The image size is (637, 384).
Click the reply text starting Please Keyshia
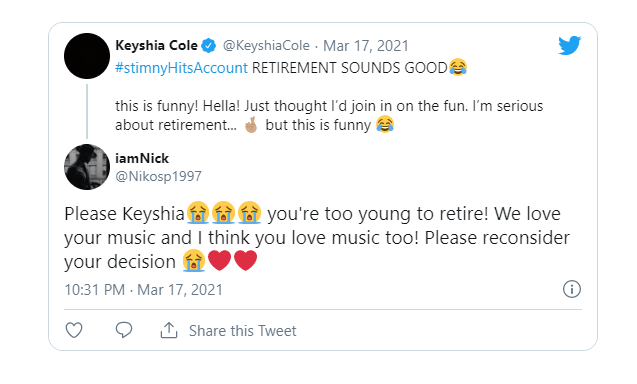tap(317, 238)
